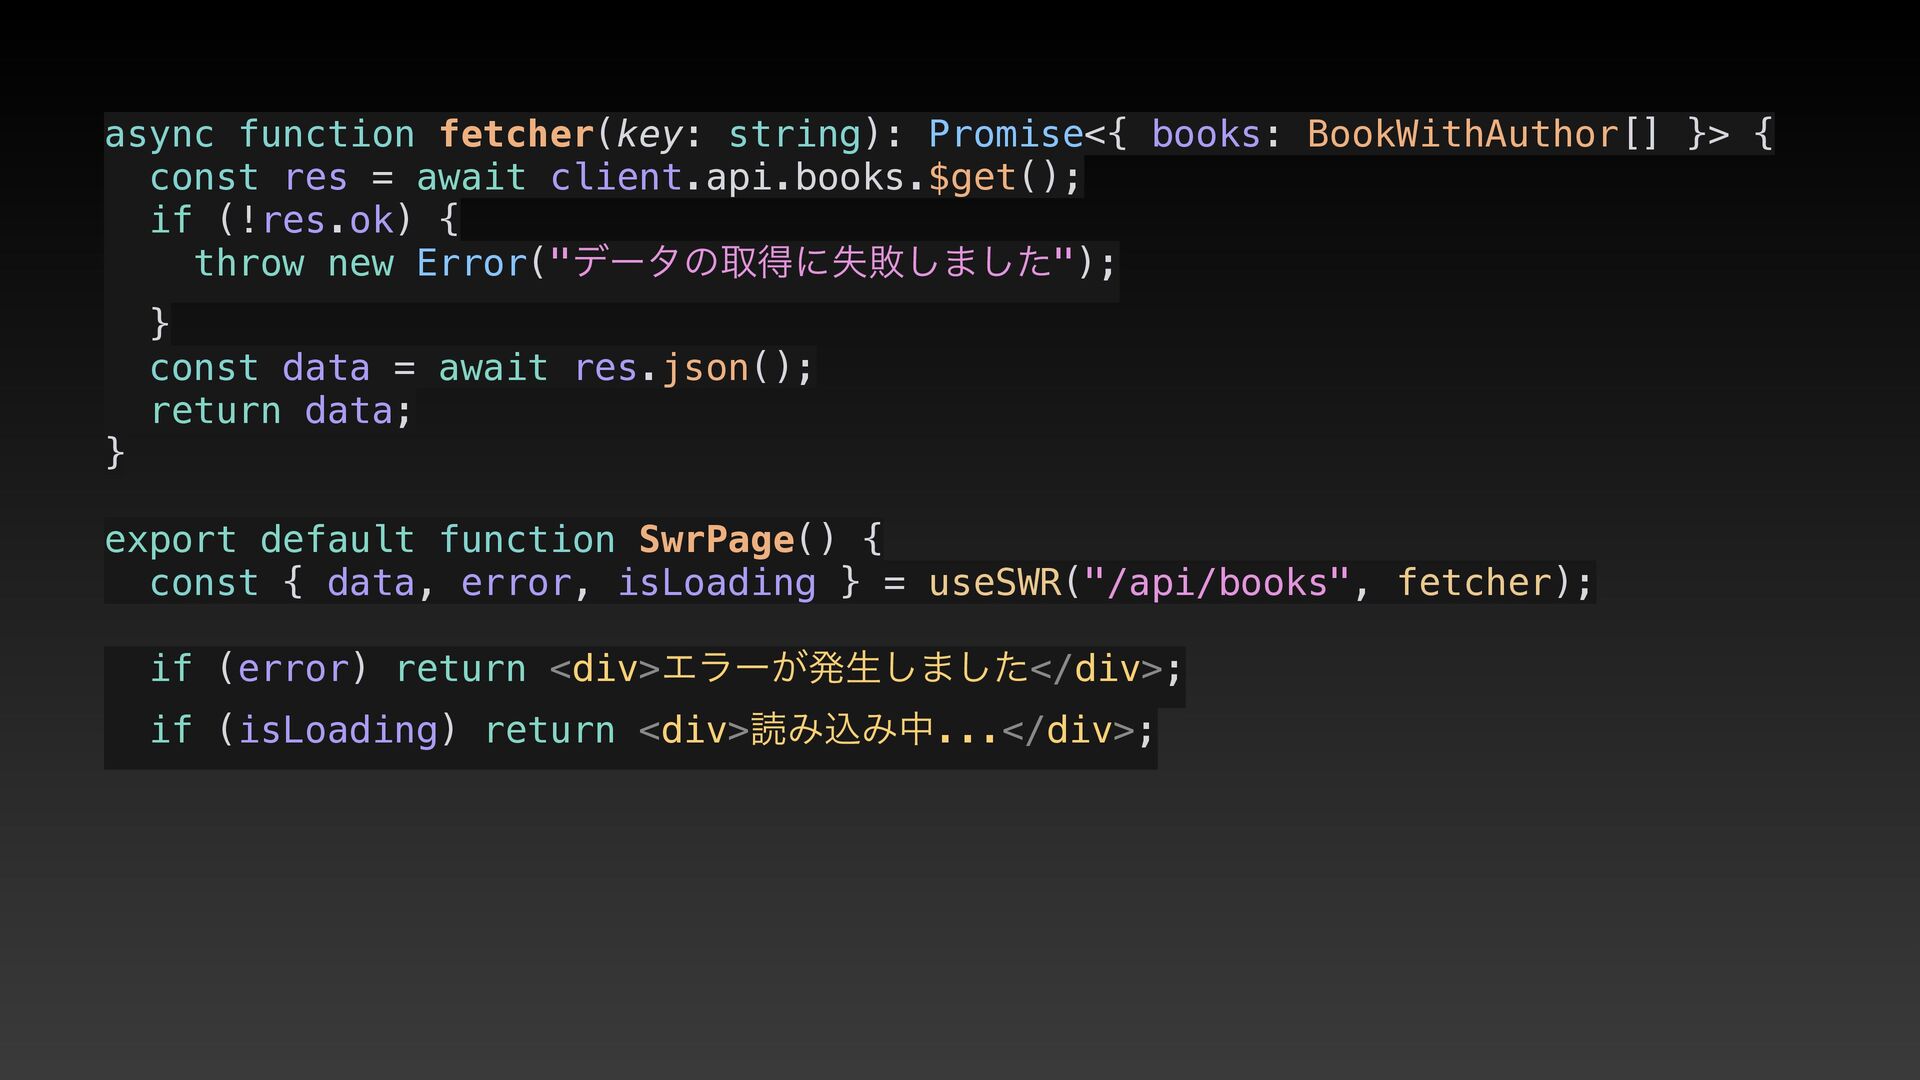Click the 'client' identifier in await line
The height and width of the screenshot is (1080, 1920).
(615, 177)
